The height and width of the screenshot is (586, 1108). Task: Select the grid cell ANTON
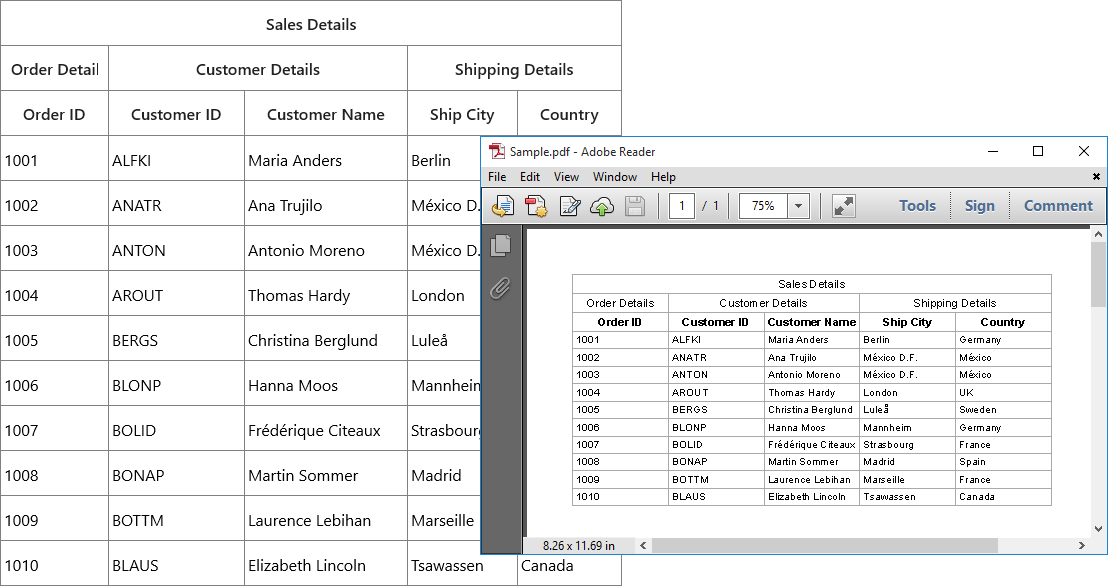click(176, 250)
